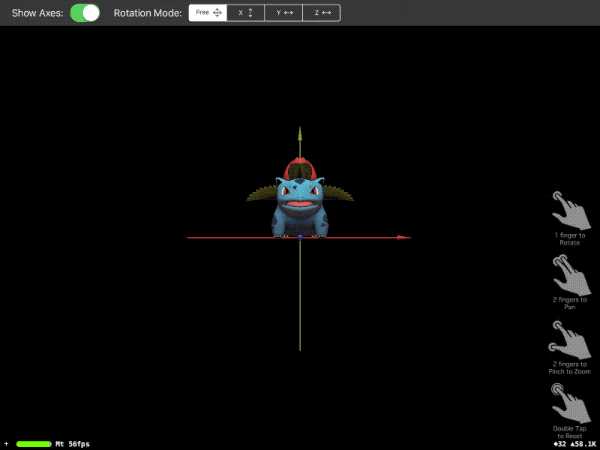Image resolution: width=600 pixels, height=450 pixels.
Task: Click the Ivysaur 3D model
Action: pyautogui.click(x=300, y=199)
